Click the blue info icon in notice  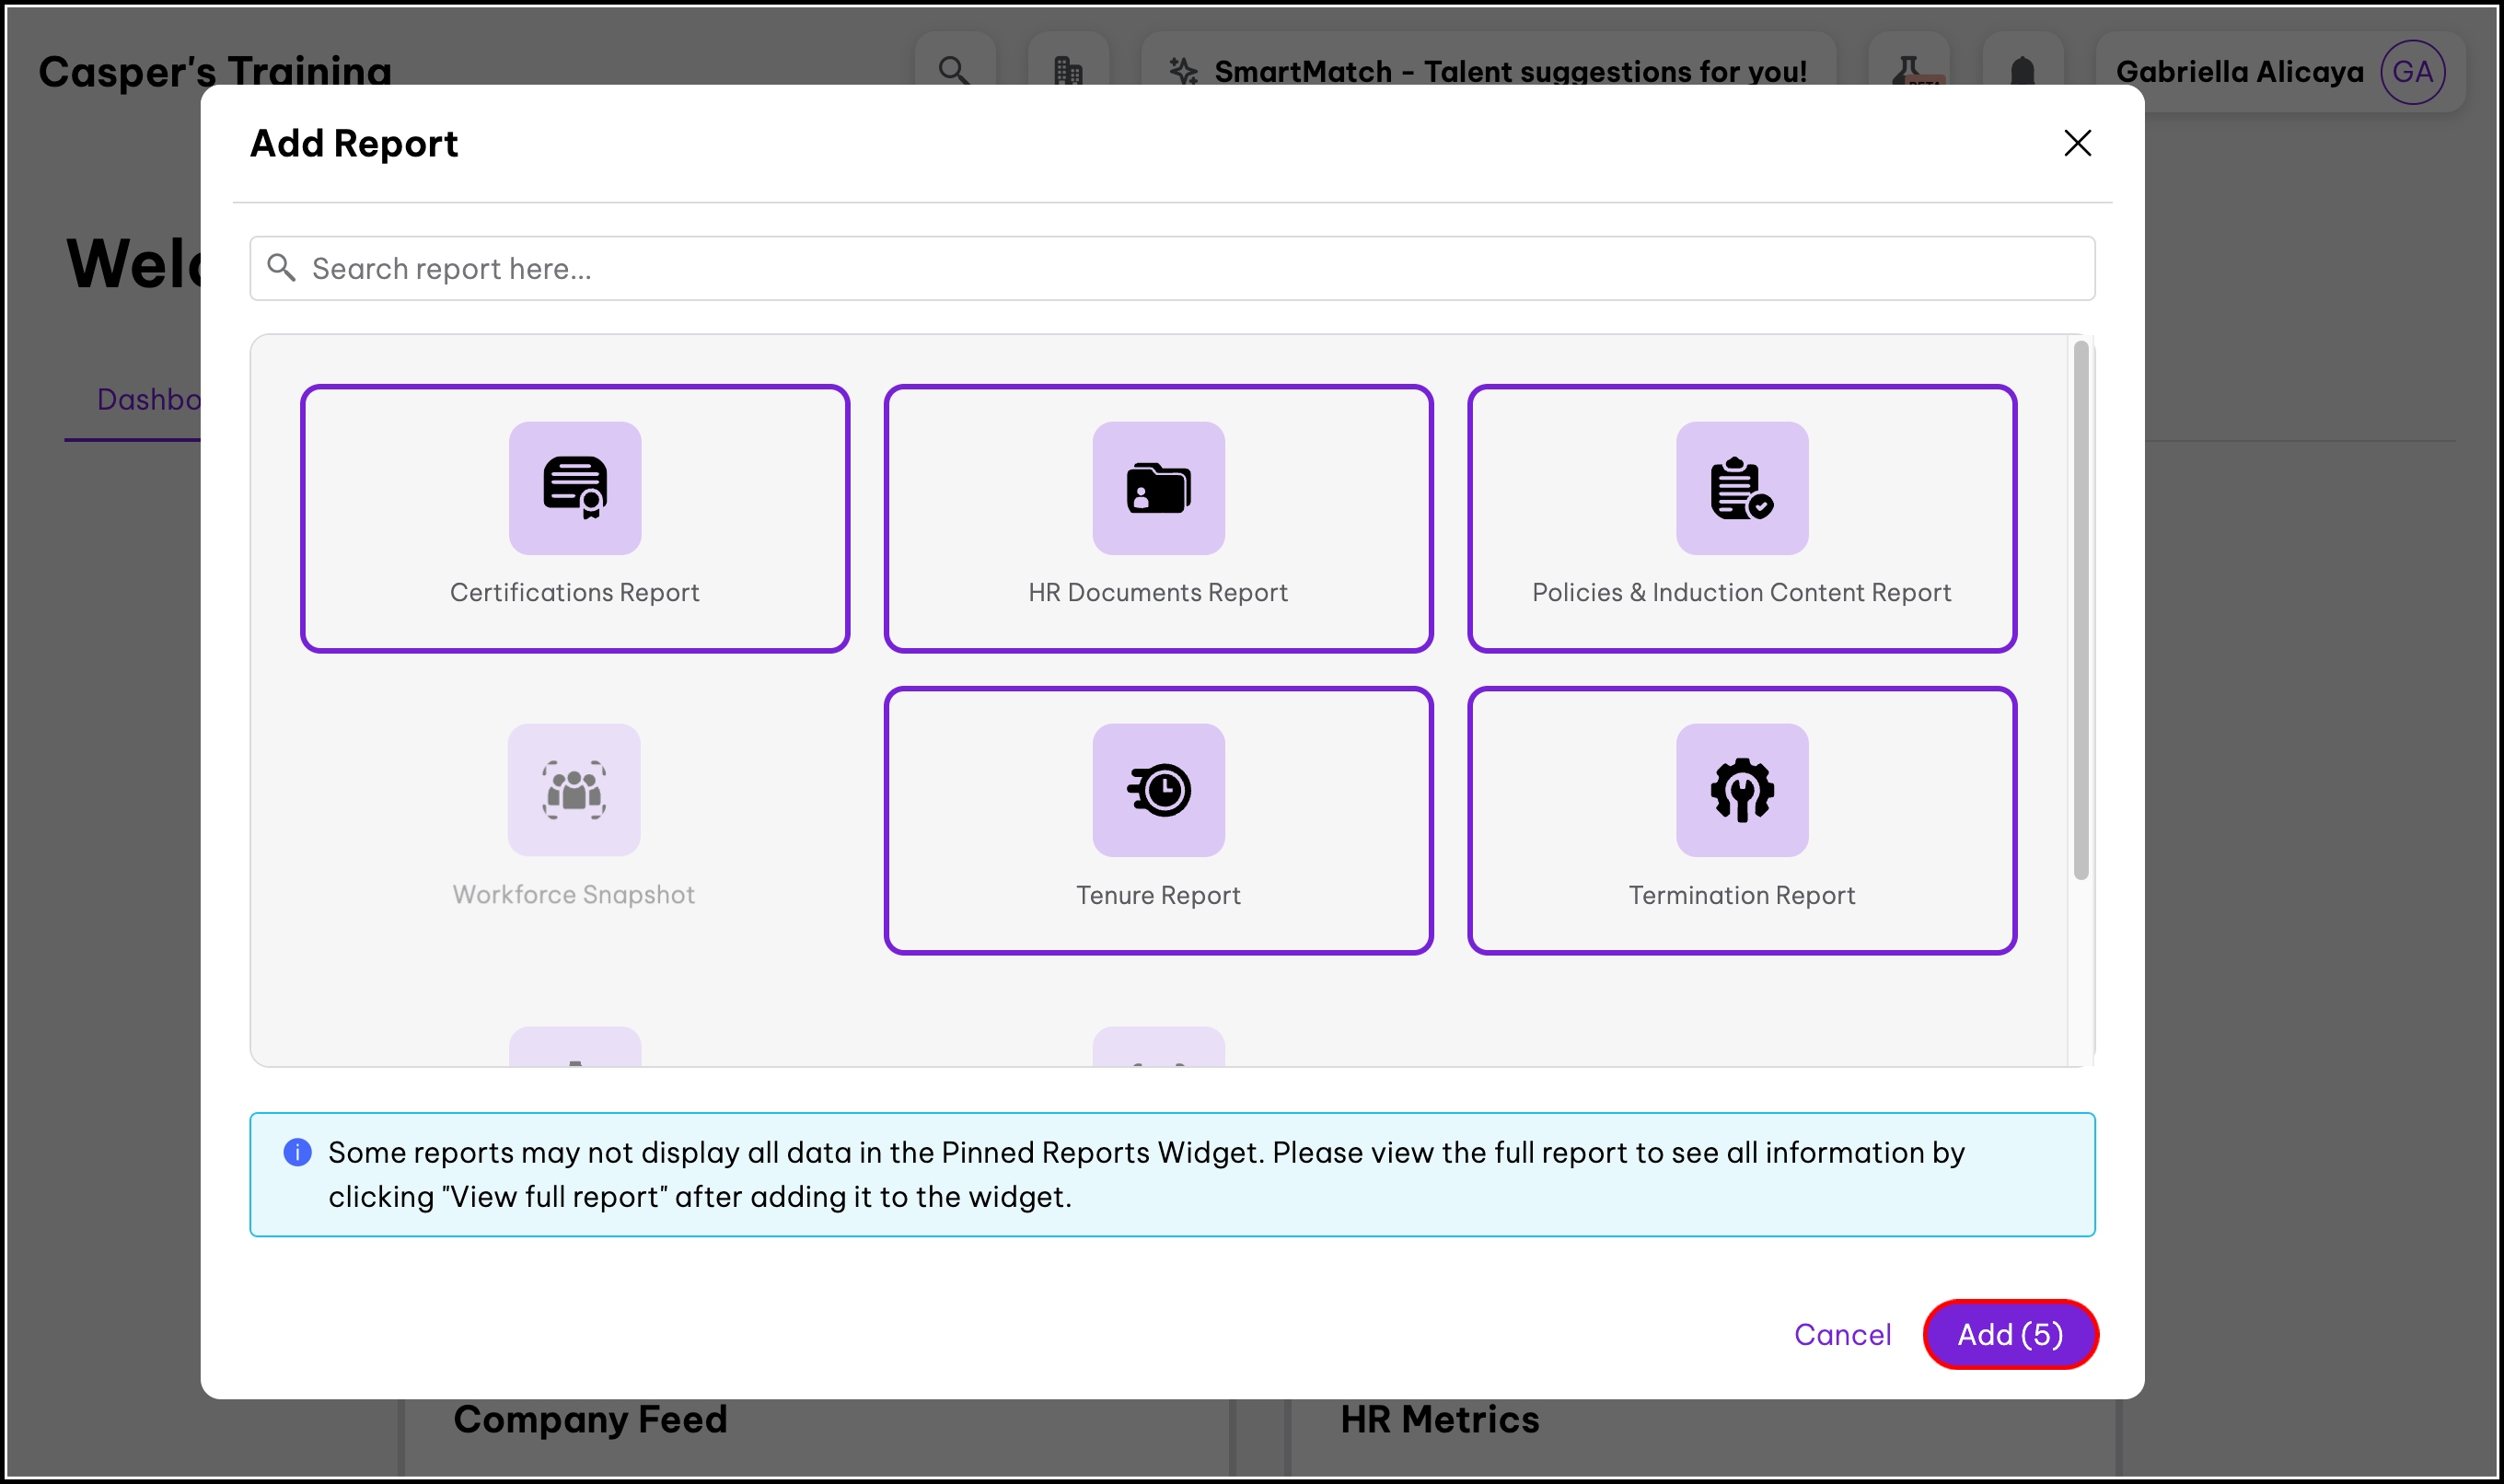[297, 1152]
